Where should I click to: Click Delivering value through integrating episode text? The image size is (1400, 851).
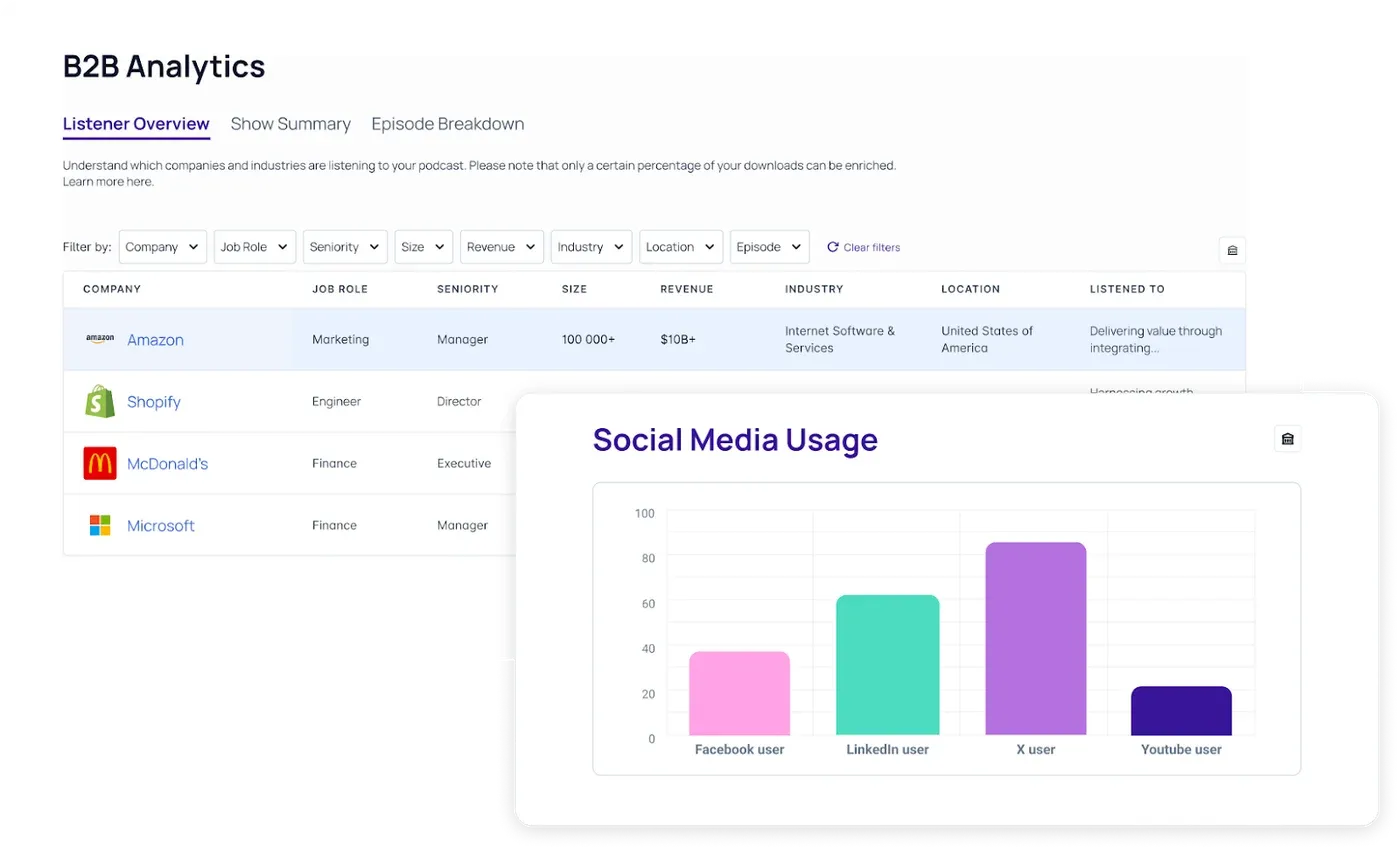point(1156,339)
